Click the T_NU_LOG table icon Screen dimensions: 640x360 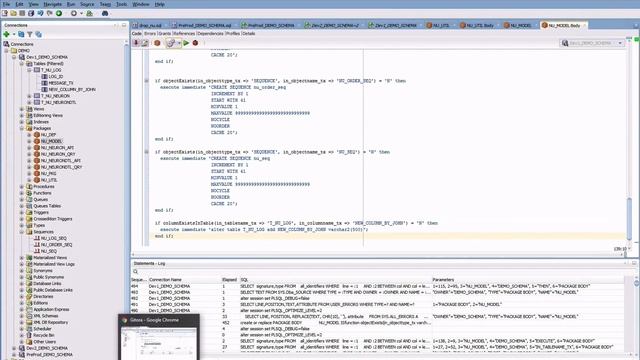[x=37, y=70]
